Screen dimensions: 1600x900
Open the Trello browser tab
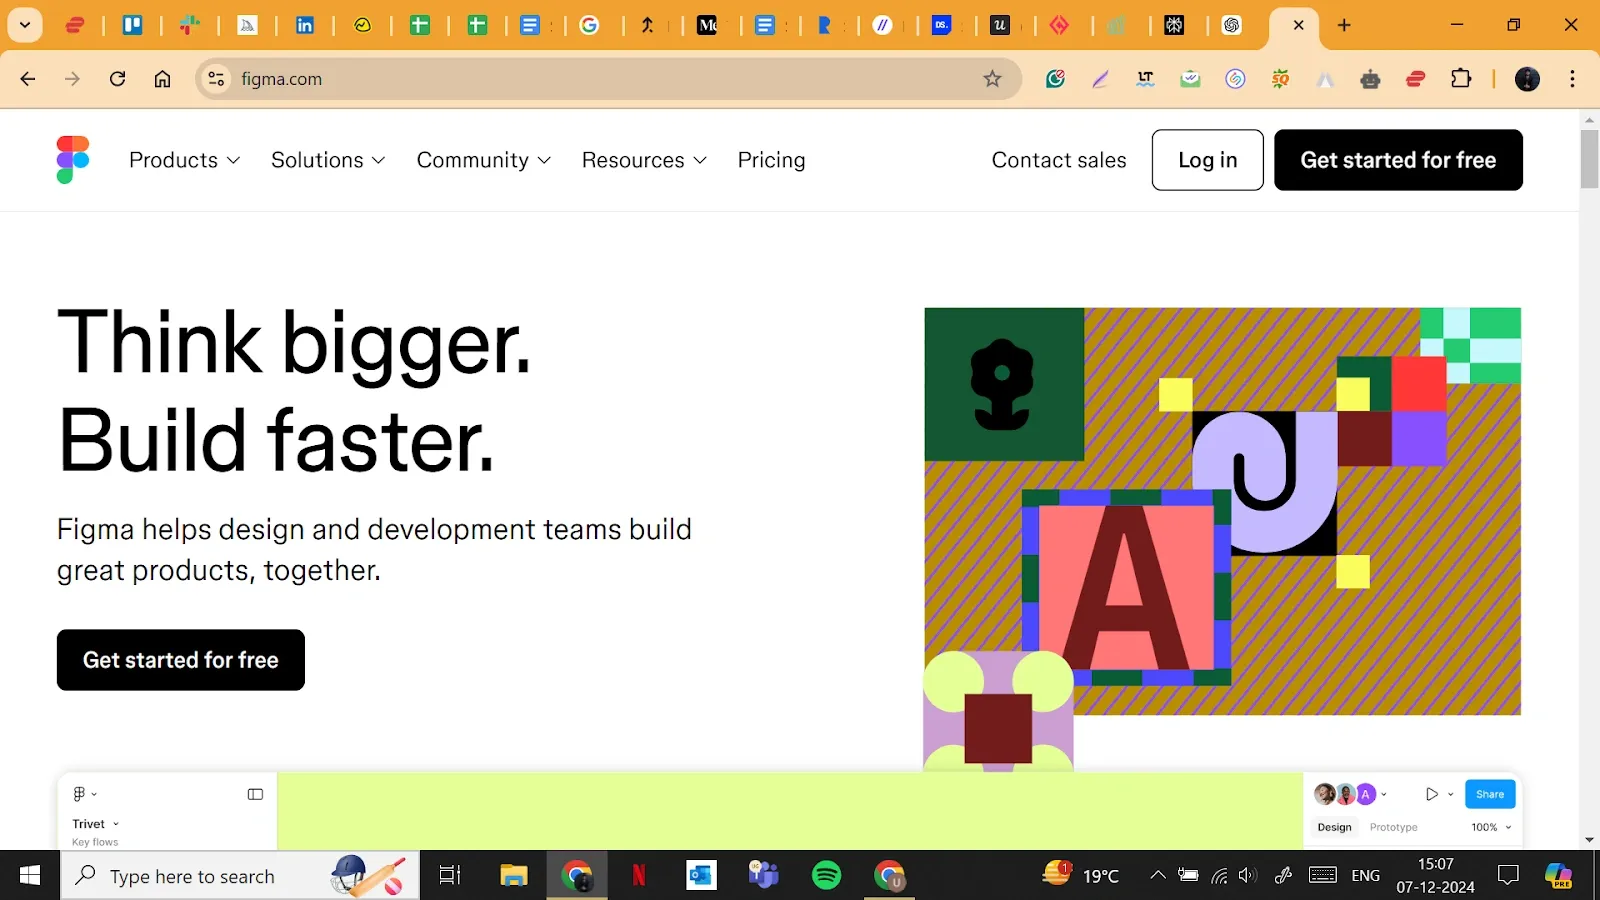132,26
